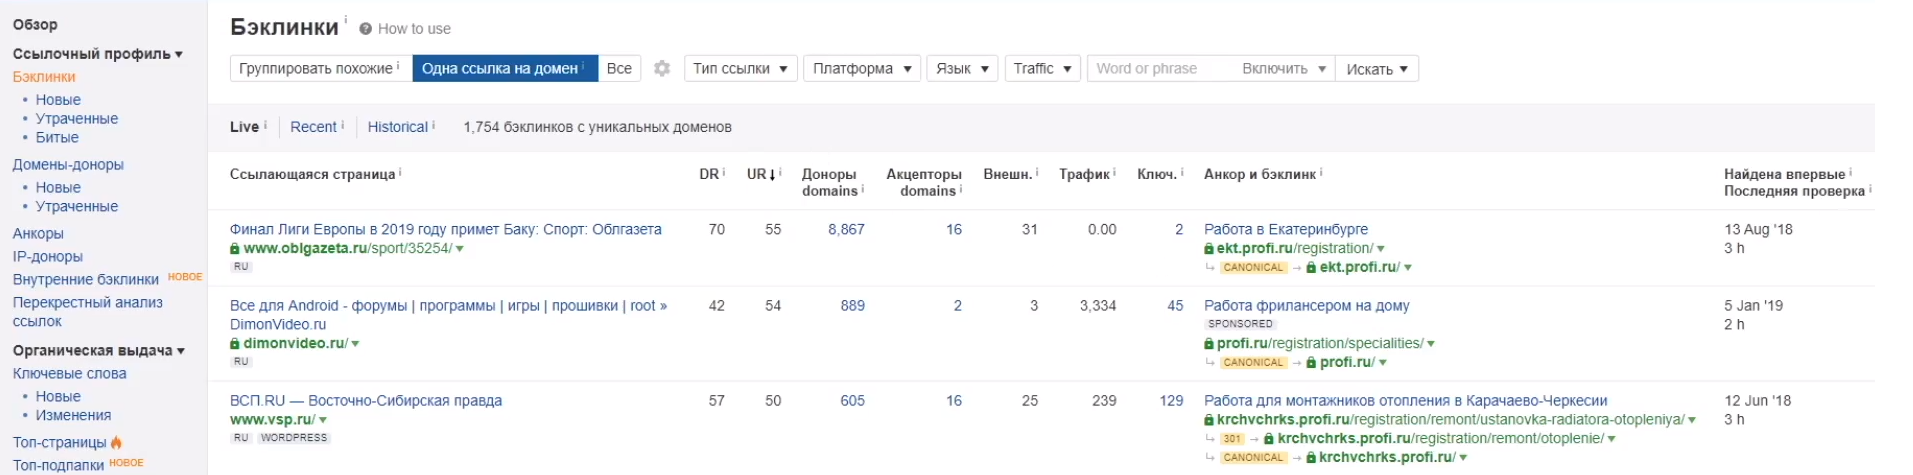Click the settings gear icon in filter bar
Image resolution: width=1913 pixels, height=475 pixels.
(662, 68)
